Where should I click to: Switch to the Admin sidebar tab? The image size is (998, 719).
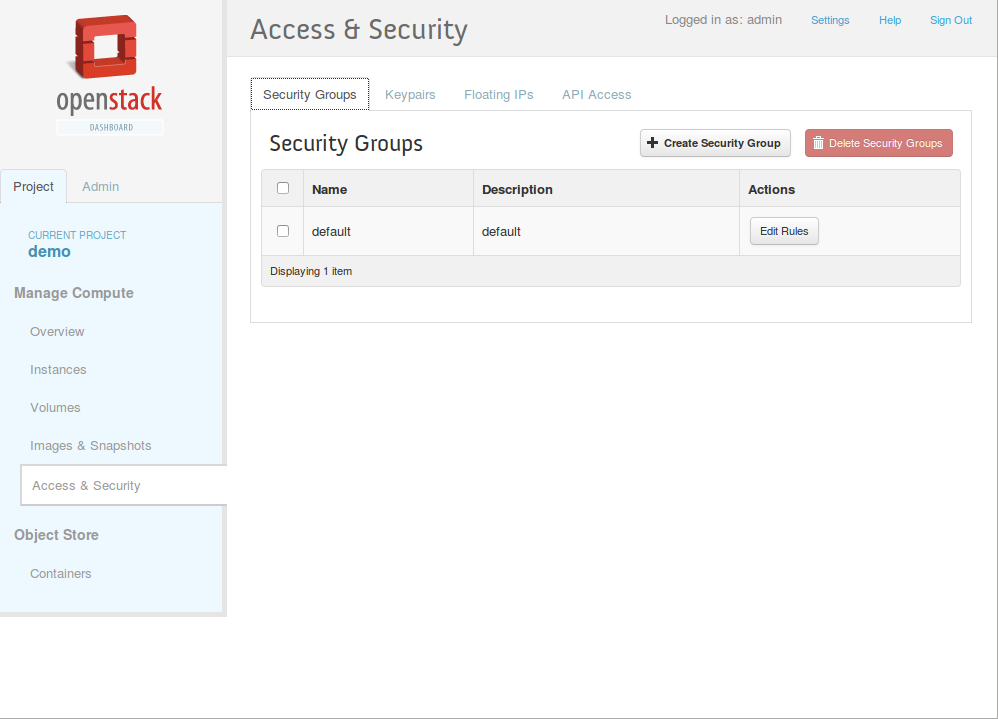click(101, 186)
